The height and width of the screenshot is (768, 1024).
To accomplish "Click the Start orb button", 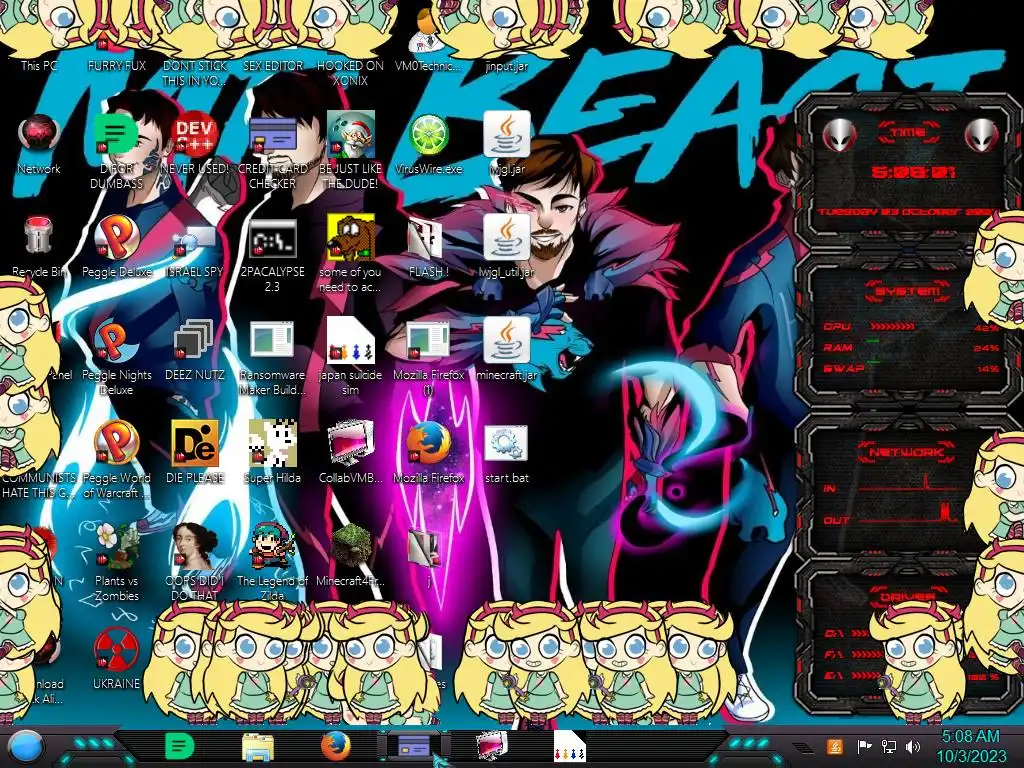I will tap(25, 746).
